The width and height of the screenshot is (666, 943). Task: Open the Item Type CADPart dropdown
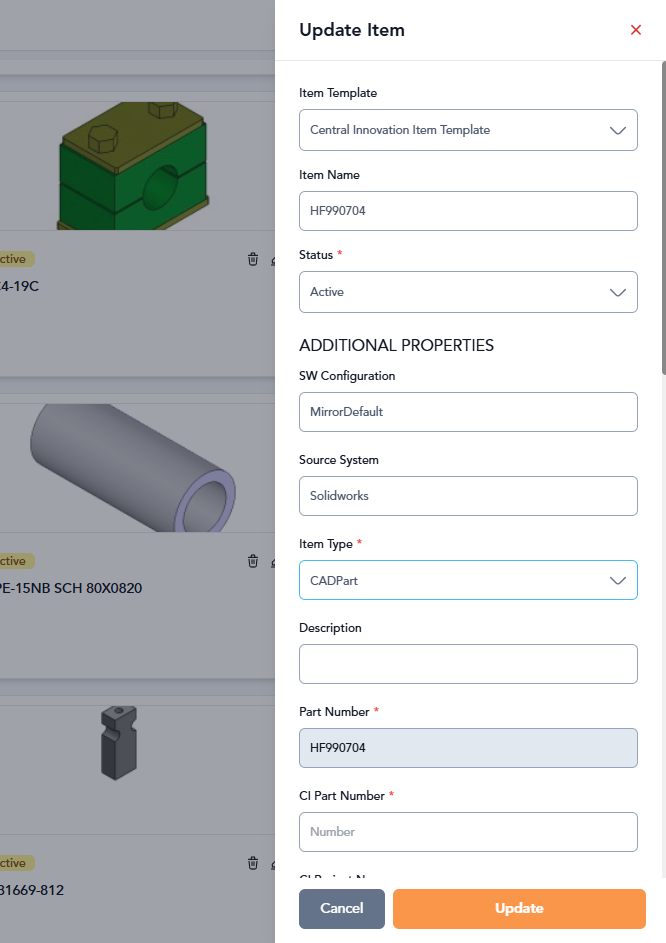468,580
